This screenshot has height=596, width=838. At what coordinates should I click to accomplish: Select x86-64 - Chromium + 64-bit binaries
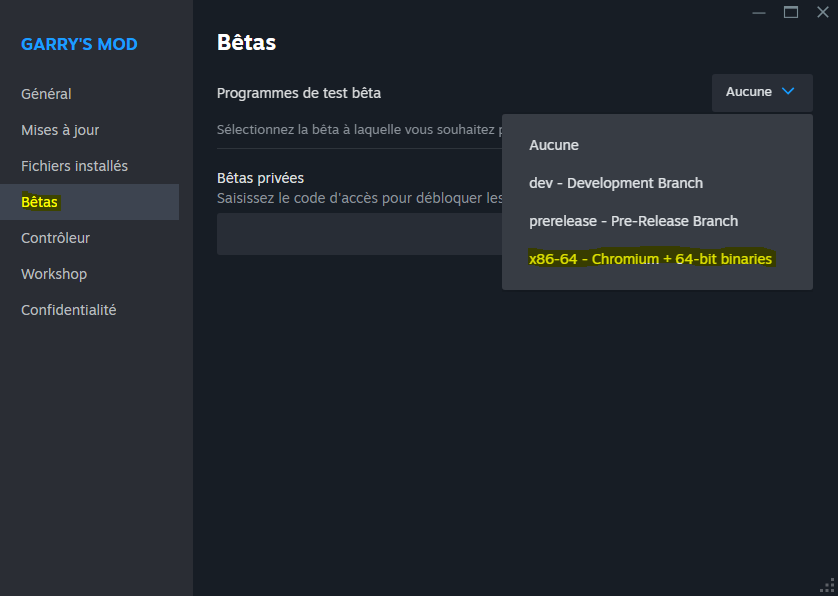click(657, 259)
